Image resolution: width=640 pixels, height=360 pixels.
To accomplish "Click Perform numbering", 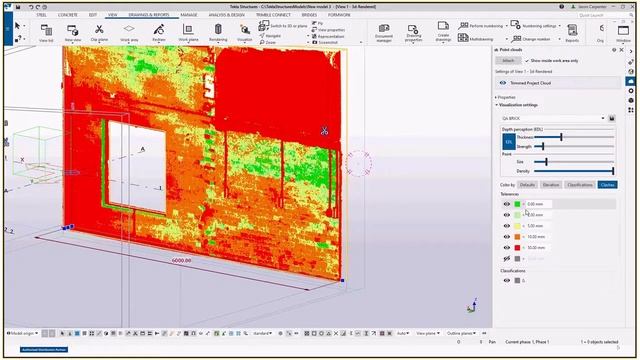I will click(481, 26).
